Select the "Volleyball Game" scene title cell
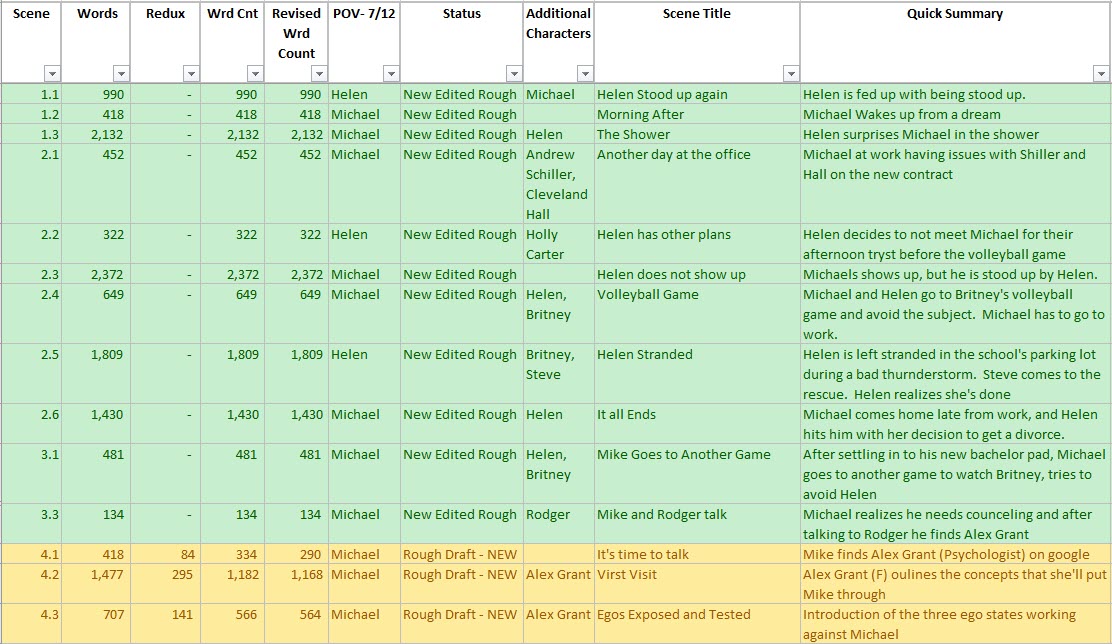 pos(660,294)
